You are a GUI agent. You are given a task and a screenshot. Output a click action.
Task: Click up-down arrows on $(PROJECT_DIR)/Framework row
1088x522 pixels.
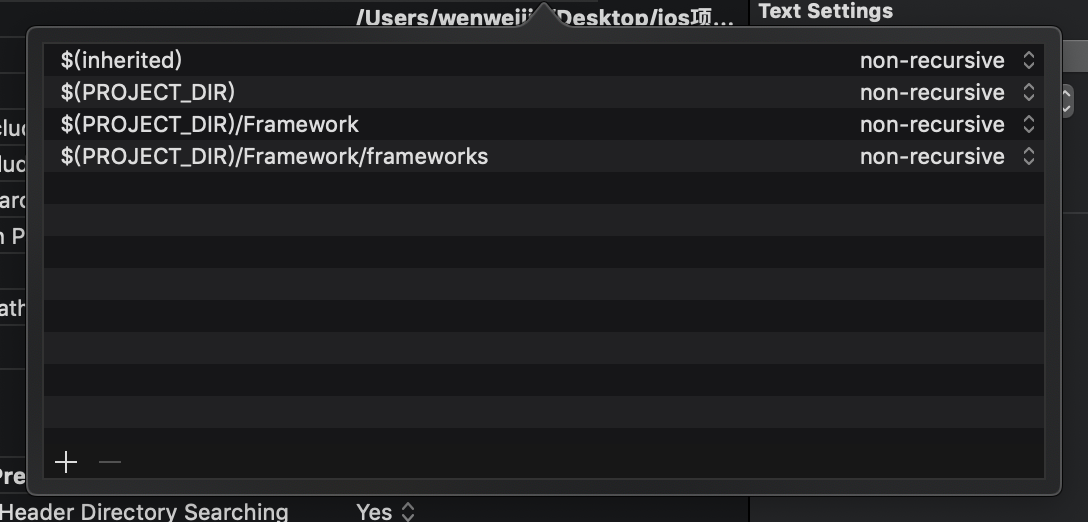(x=1028, y=125)
